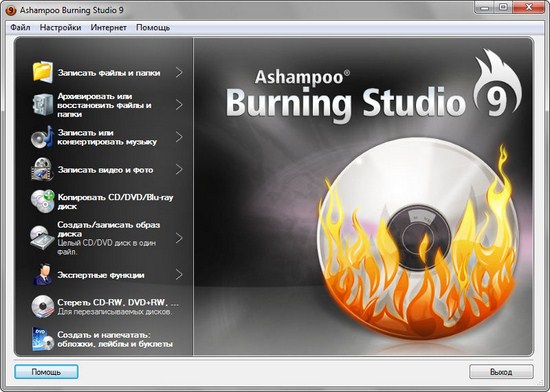This screenshot has height=392, width=550.
Task: Select Архивировать или восстановить файлы и папки
Action: click(x=105, y=105)
